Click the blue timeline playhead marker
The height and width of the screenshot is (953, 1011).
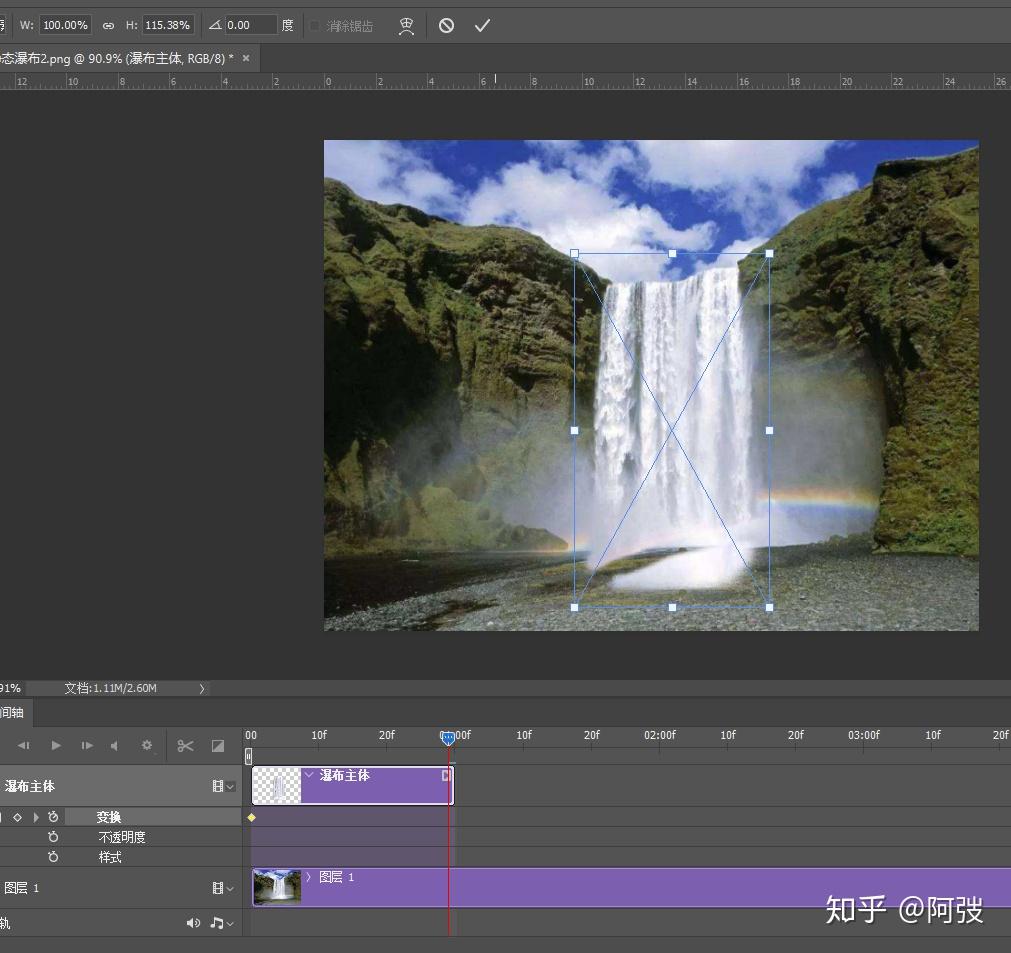[447, 738]
